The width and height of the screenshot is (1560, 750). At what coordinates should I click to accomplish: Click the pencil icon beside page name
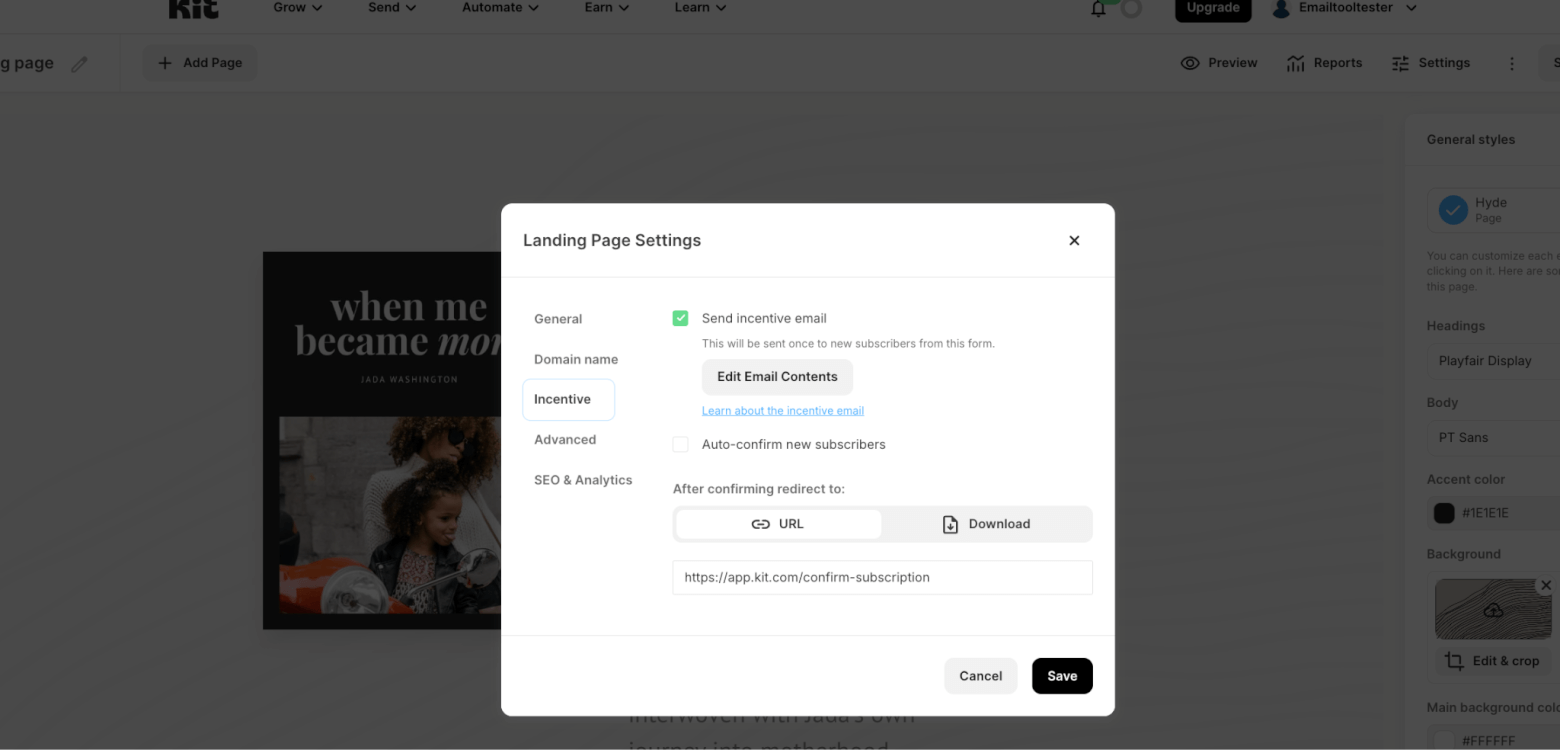pyautogui.click(x=80, y=63)
